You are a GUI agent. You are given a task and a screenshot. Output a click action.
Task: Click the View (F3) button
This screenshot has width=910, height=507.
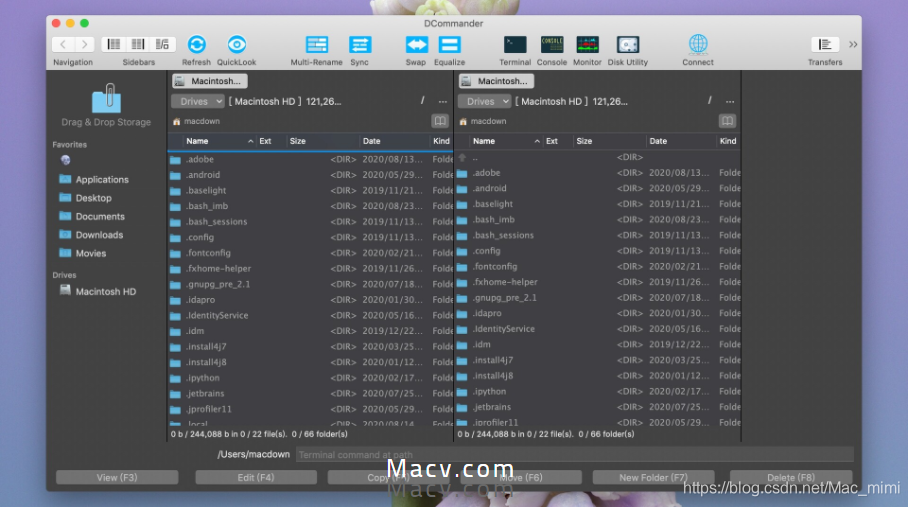[117, 477]
